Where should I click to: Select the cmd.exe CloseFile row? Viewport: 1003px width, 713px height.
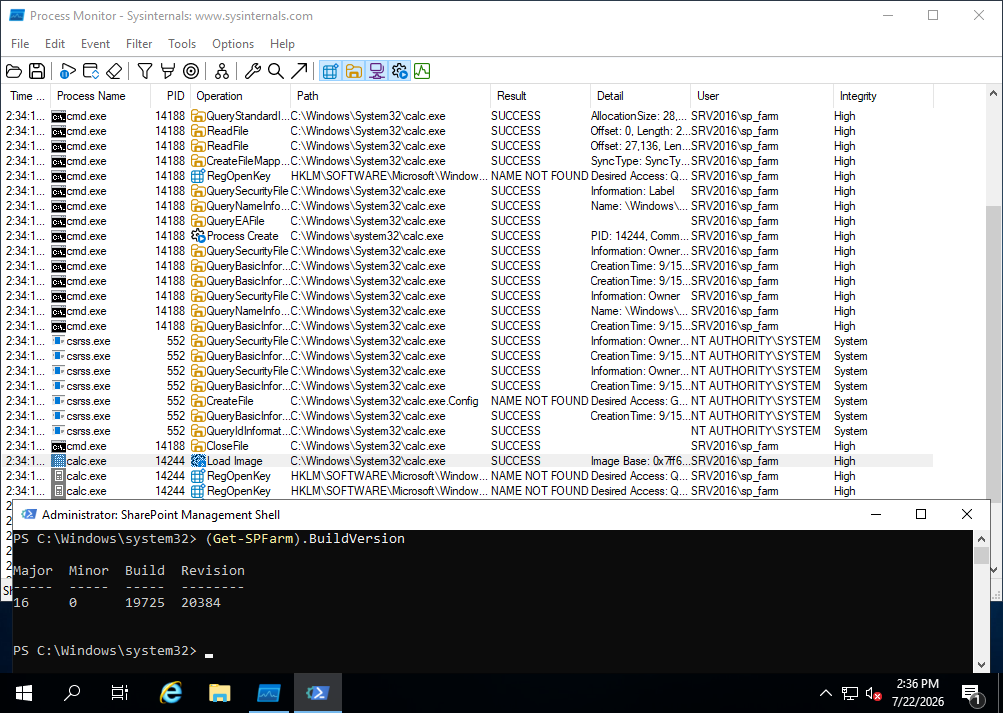point(468,446)
